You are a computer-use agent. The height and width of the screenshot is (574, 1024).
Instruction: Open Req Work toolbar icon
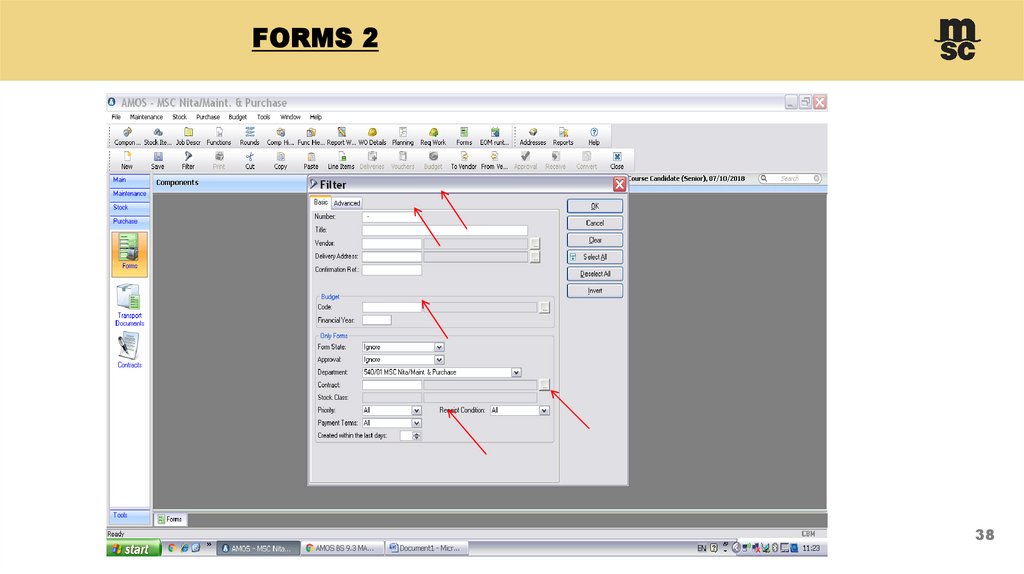click(x=433, y=136)
